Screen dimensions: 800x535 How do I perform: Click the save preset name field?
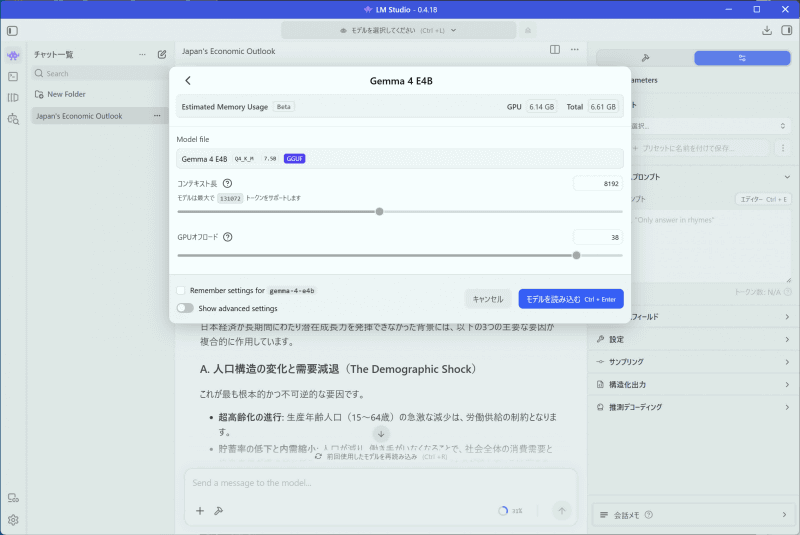click(699, 148)
